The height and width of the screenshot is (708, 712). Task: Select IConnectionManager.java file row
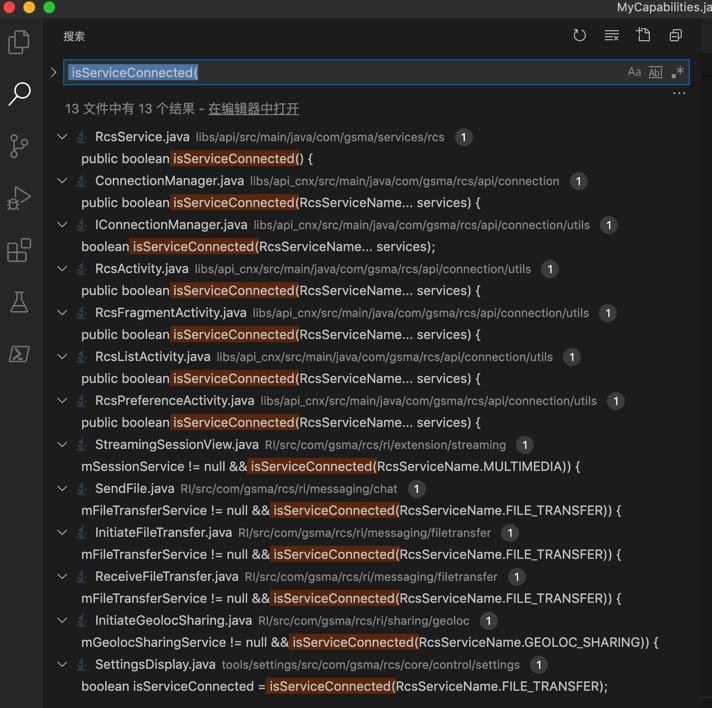[372, 225]
